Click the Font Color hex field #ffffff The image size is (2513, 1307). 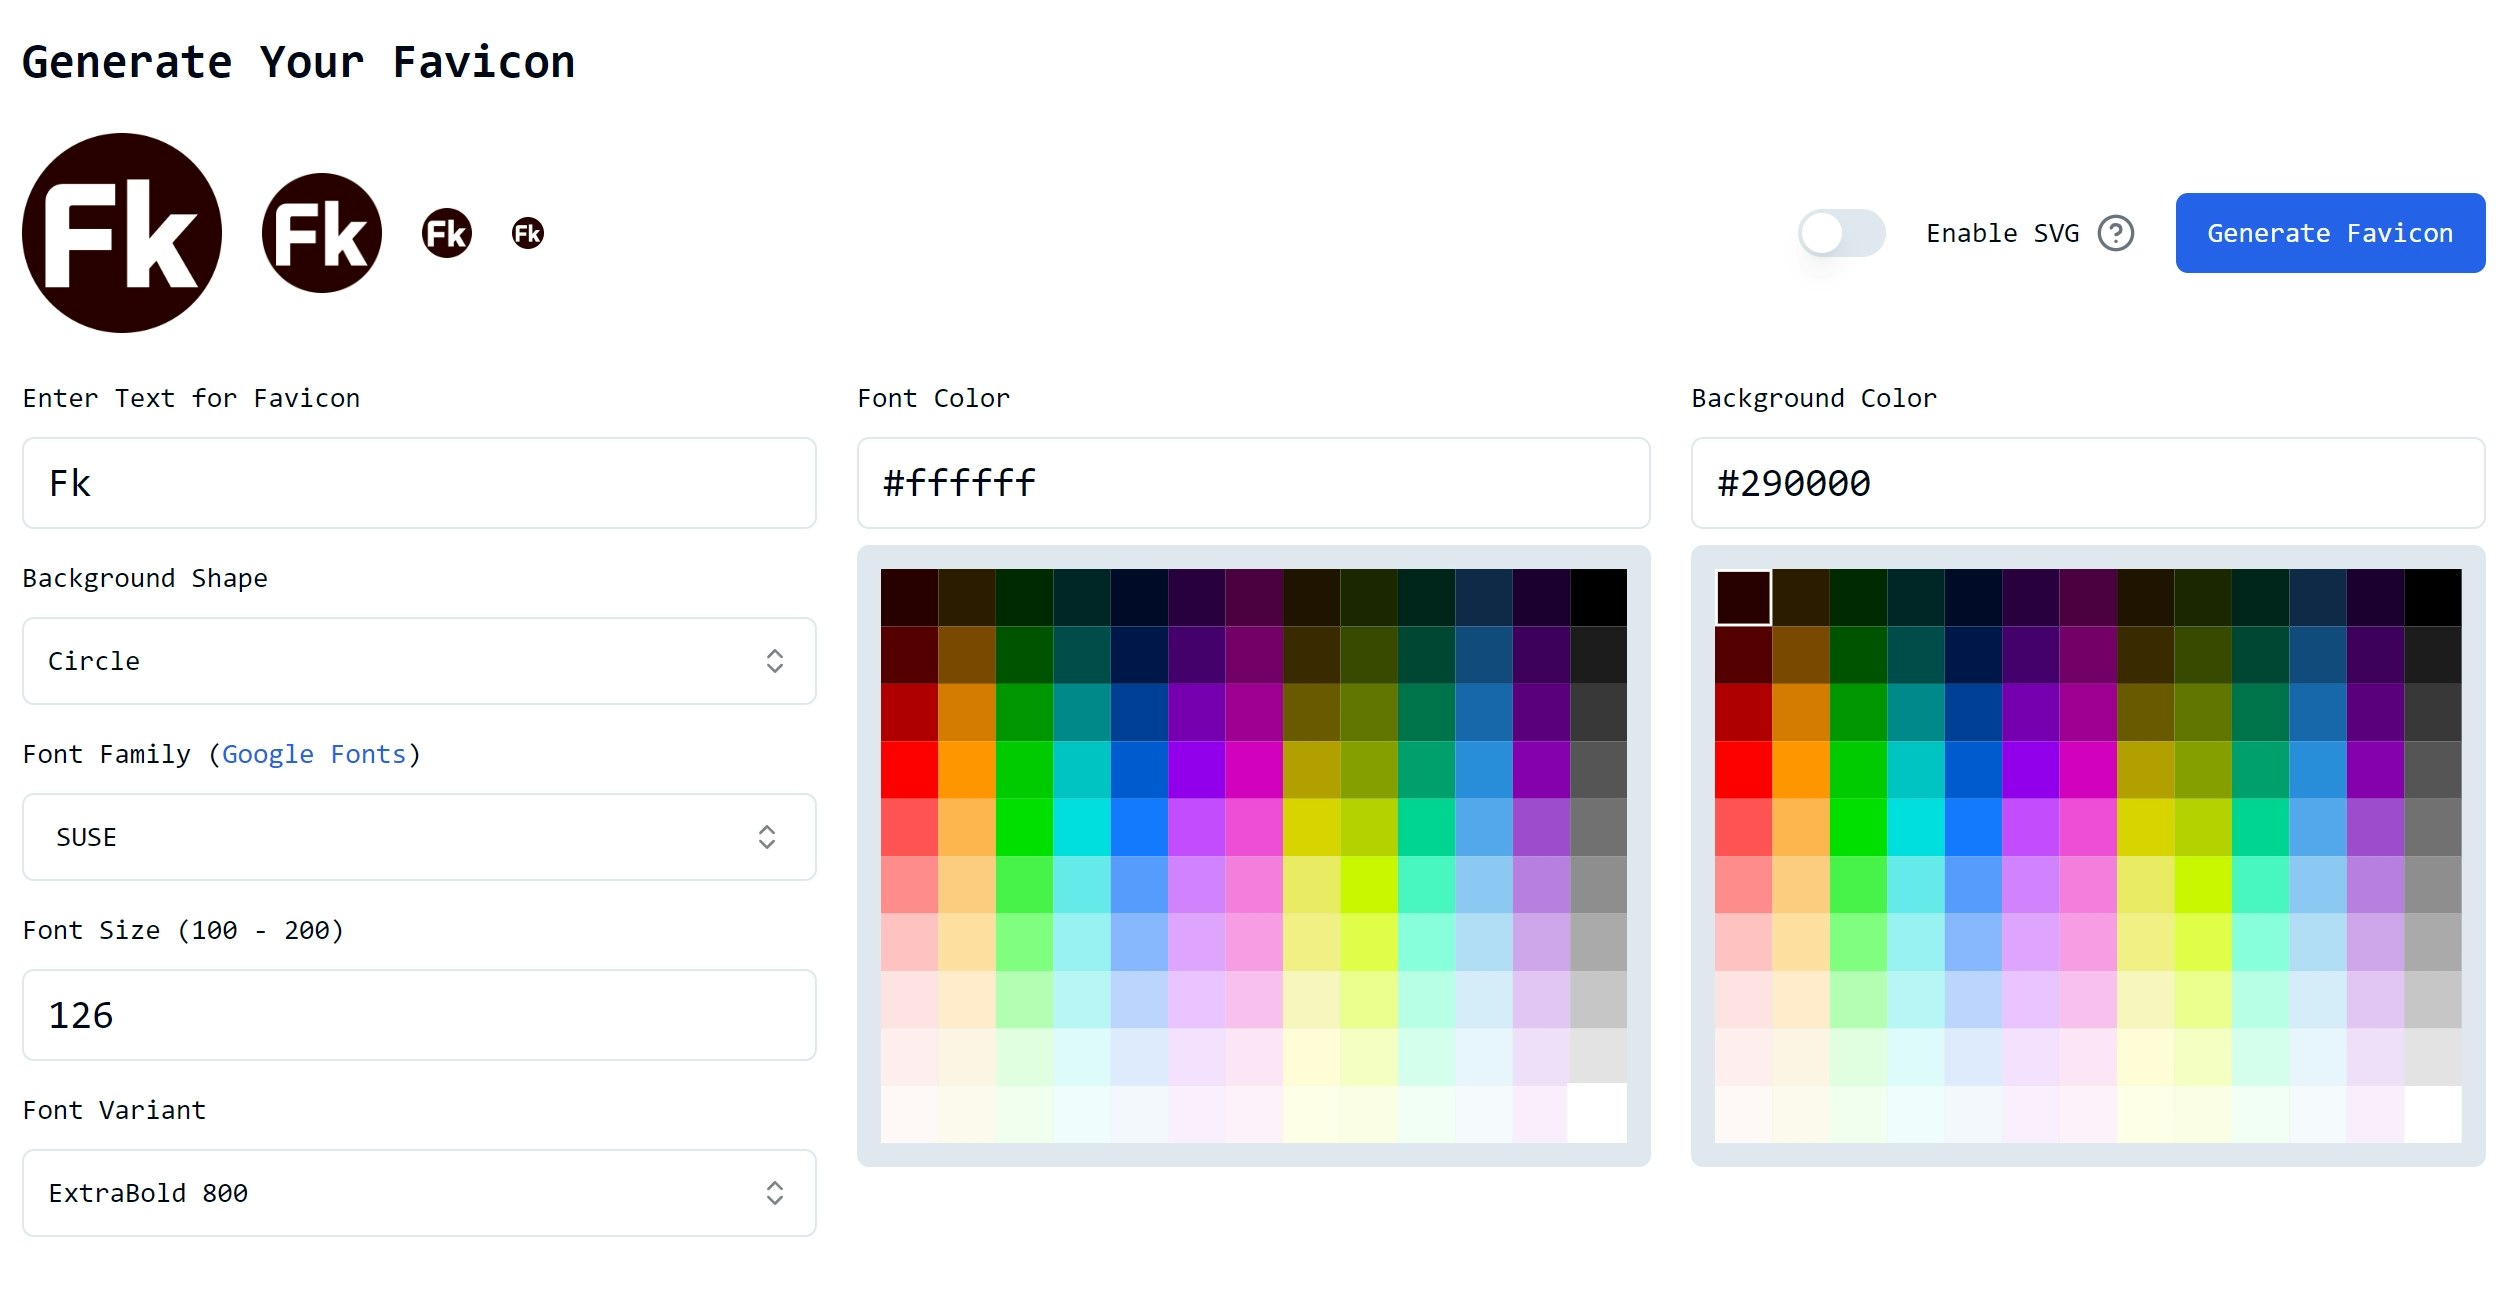(1253, 483)
